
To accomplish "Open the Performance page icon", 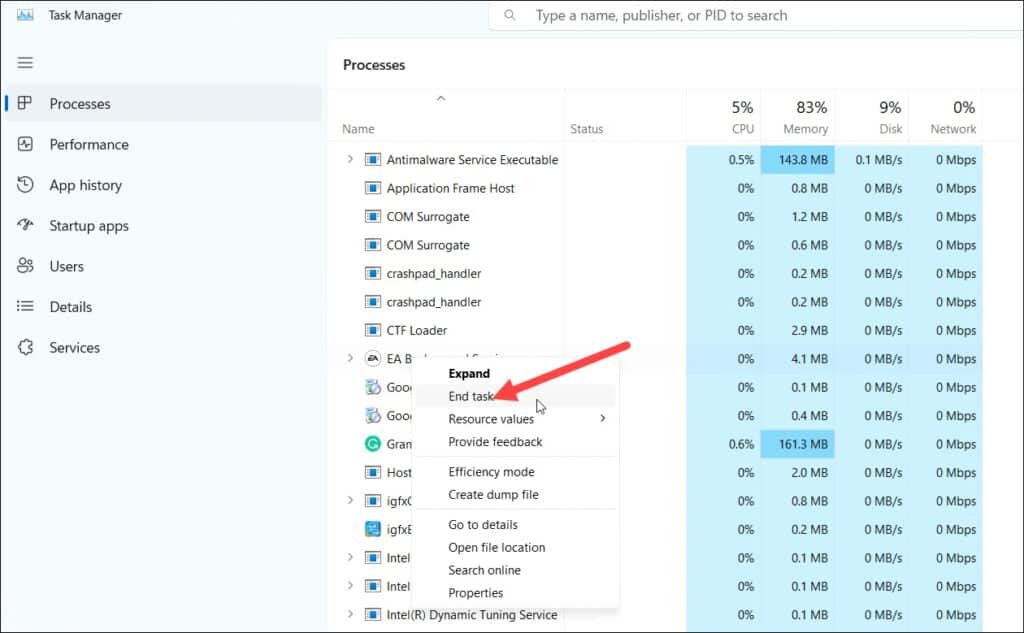I will pos(26,144).
